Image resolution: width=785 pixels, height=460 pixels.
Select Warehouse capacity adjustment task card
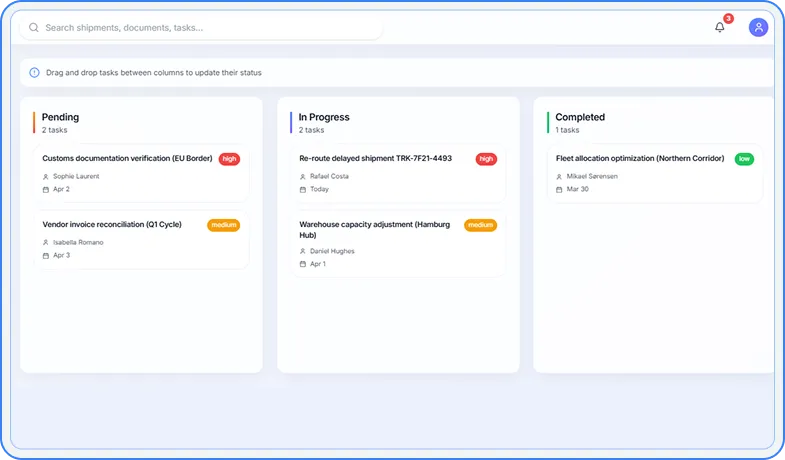[375, 230]
